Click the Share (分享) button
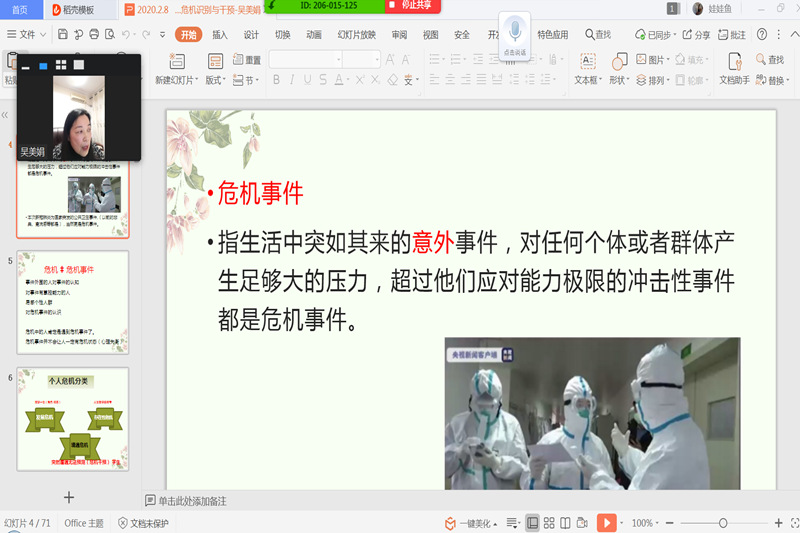Viewport: 800px width, 533px height. [x=696, y=34]
